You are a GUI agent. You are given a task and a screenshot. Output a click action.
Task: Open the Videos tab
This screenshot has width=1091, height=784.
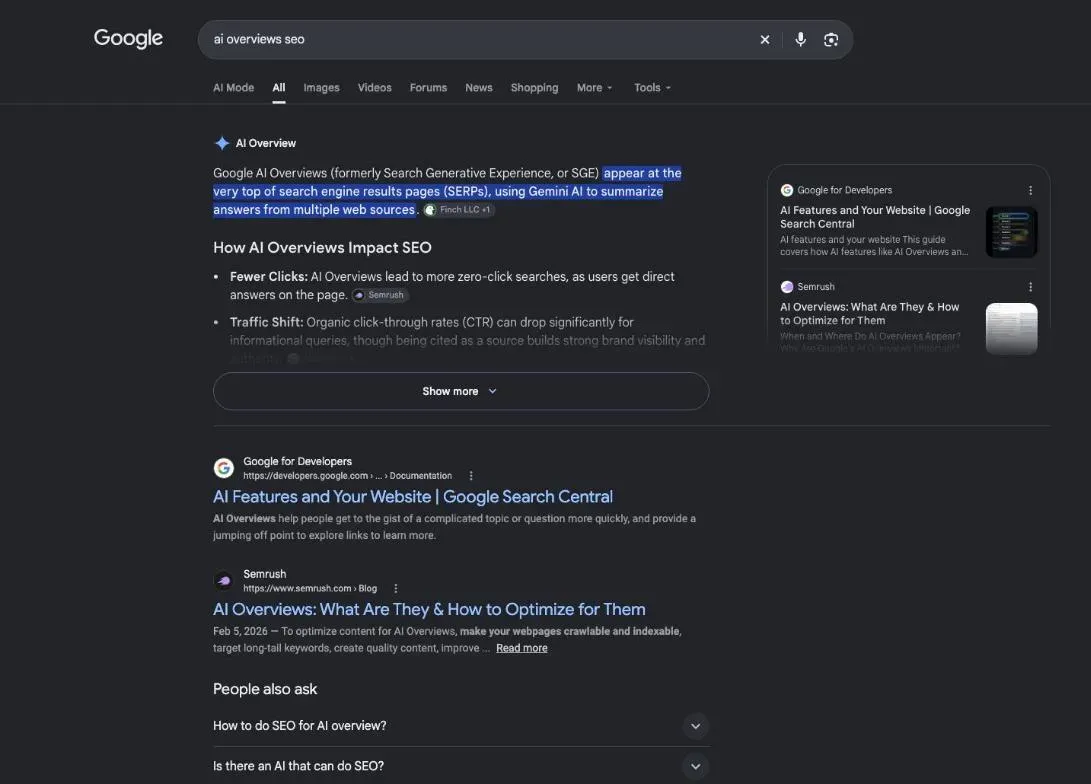(374, 88)
